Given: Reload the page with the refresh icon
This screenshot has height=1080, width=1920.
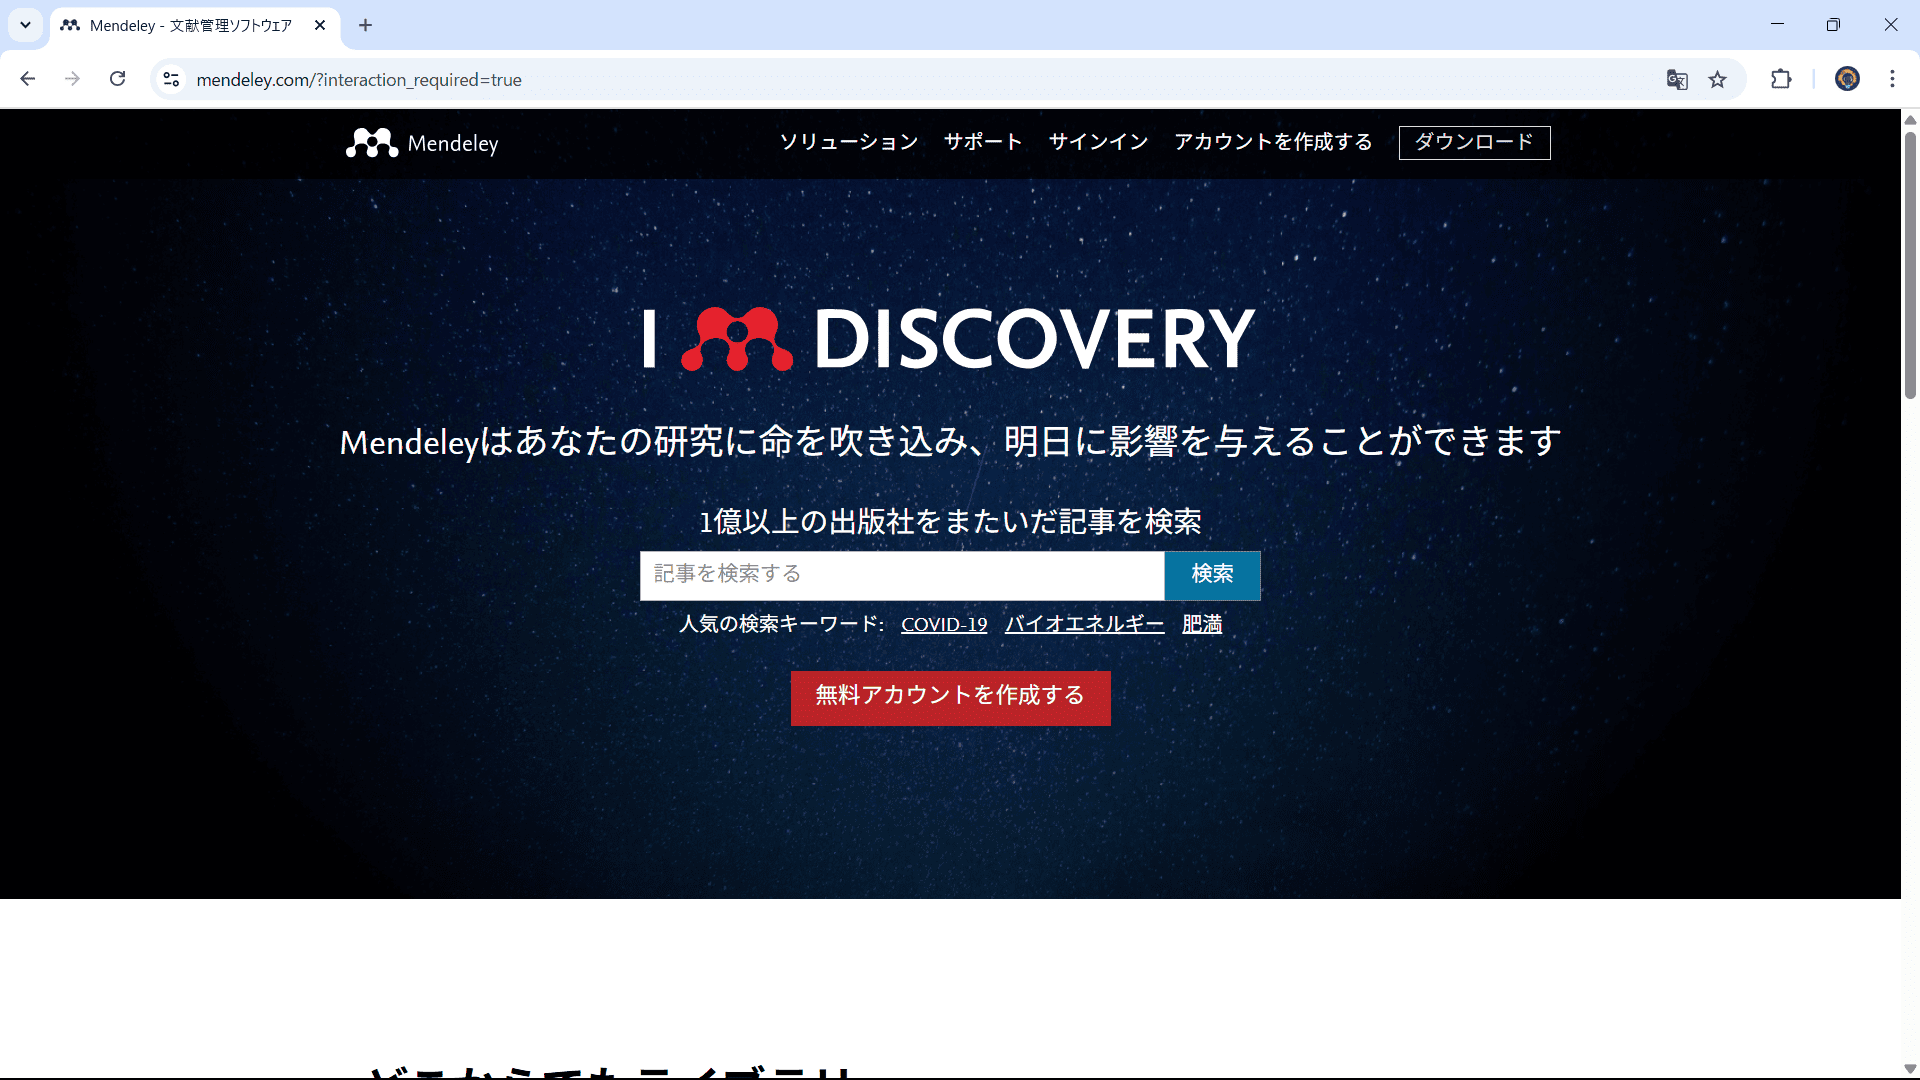Looking at the screenshot, I should (117, 79).
